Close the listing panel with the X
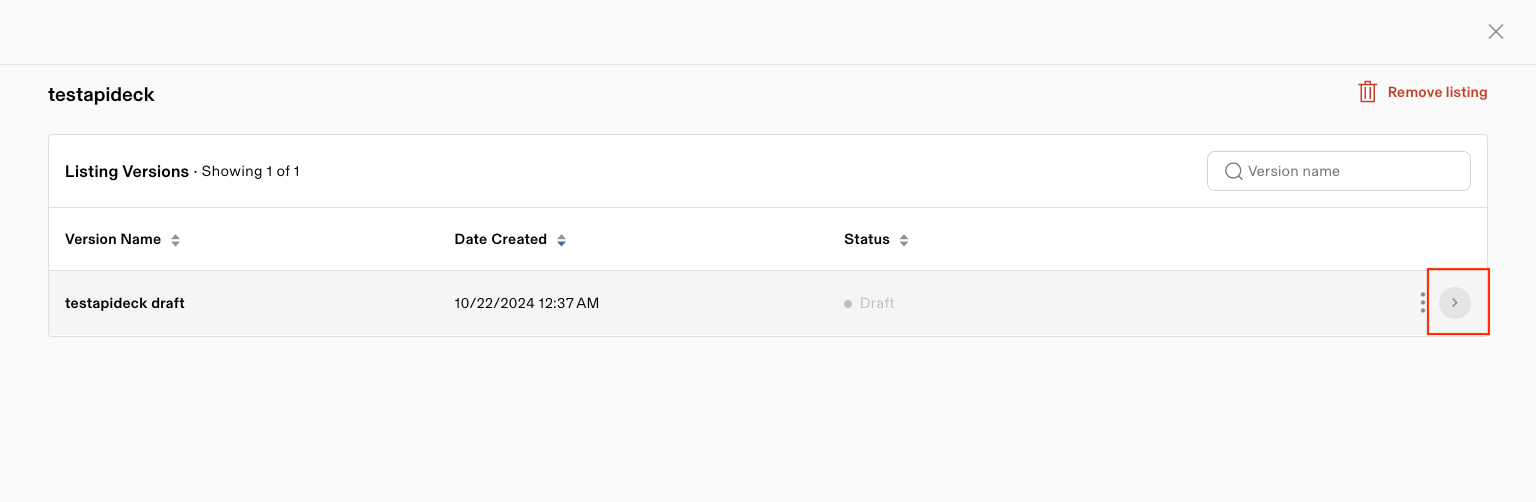This screenshot has width=1536, height=502. pyautogui.click(x=1495, y=31)
